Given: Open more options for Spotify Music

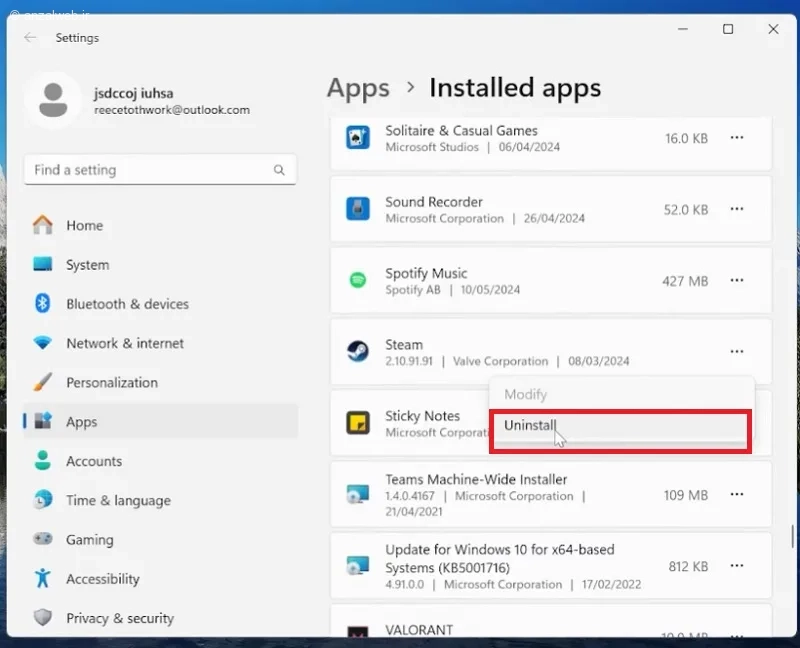Looking at the screenshot, I should pyautogui.click(x=737, y=280).
